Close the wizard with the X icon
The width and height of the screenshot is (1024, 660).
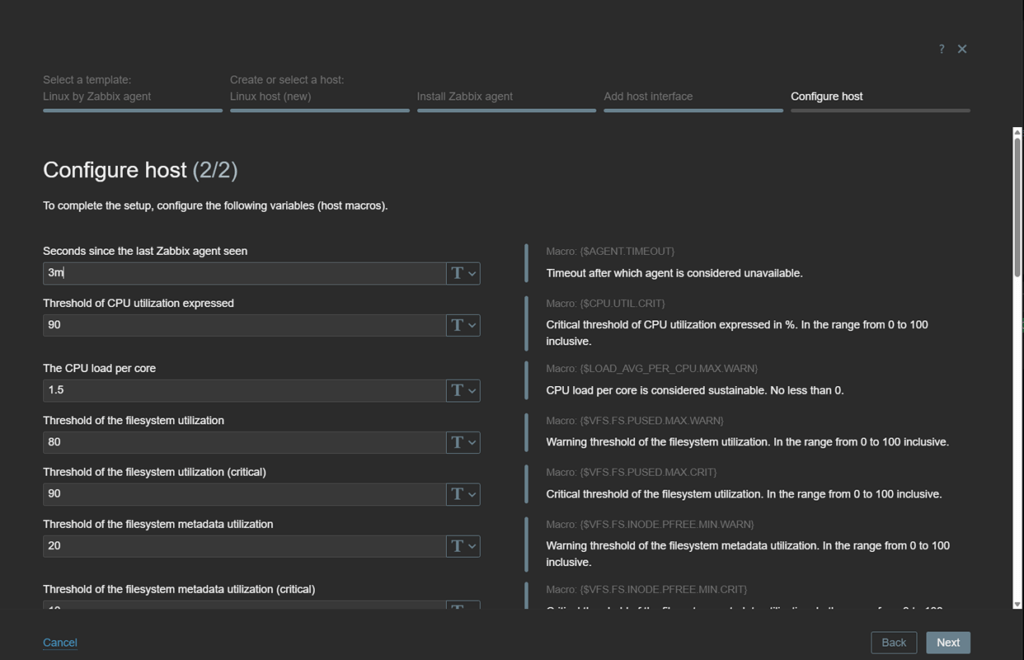click(962, 48)
